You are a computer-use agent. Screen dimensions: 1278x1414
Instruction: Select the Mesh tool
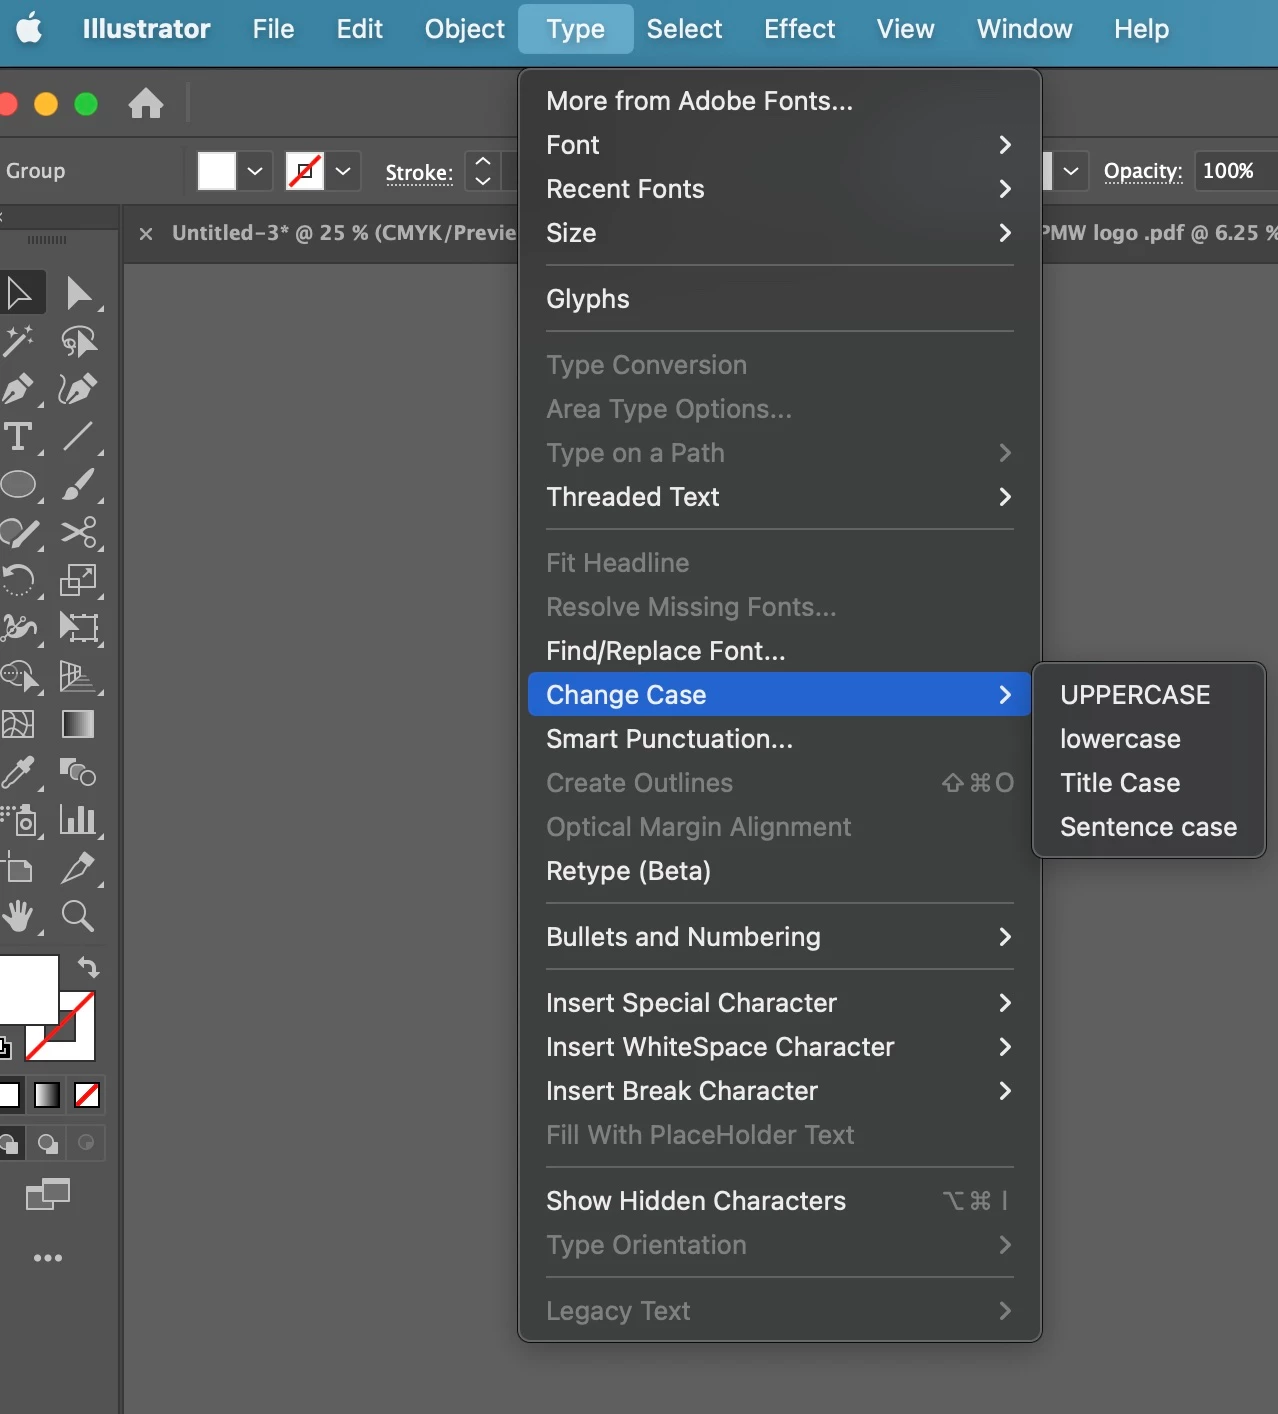point(20,724)
